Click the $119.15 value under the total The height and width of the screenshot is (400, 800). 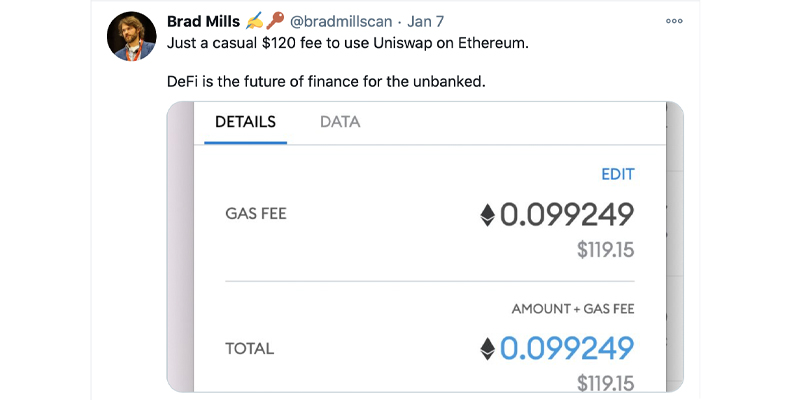tap(605, 382)
